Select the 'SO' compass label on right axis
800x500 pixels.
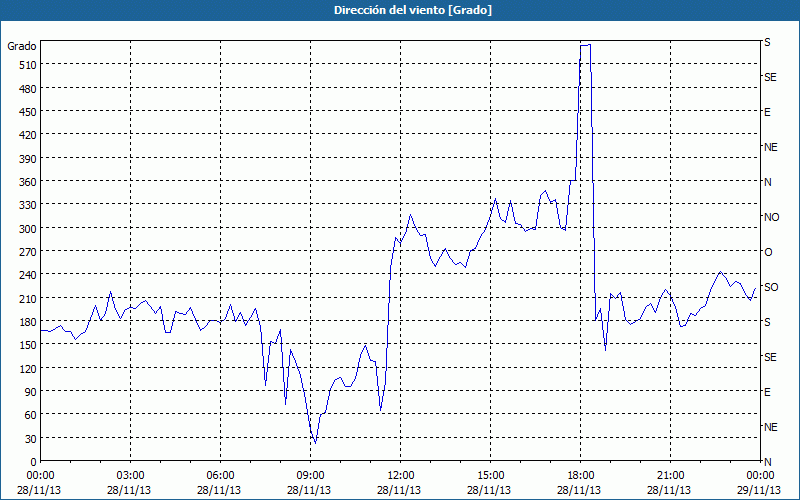(x=771, y=287)
